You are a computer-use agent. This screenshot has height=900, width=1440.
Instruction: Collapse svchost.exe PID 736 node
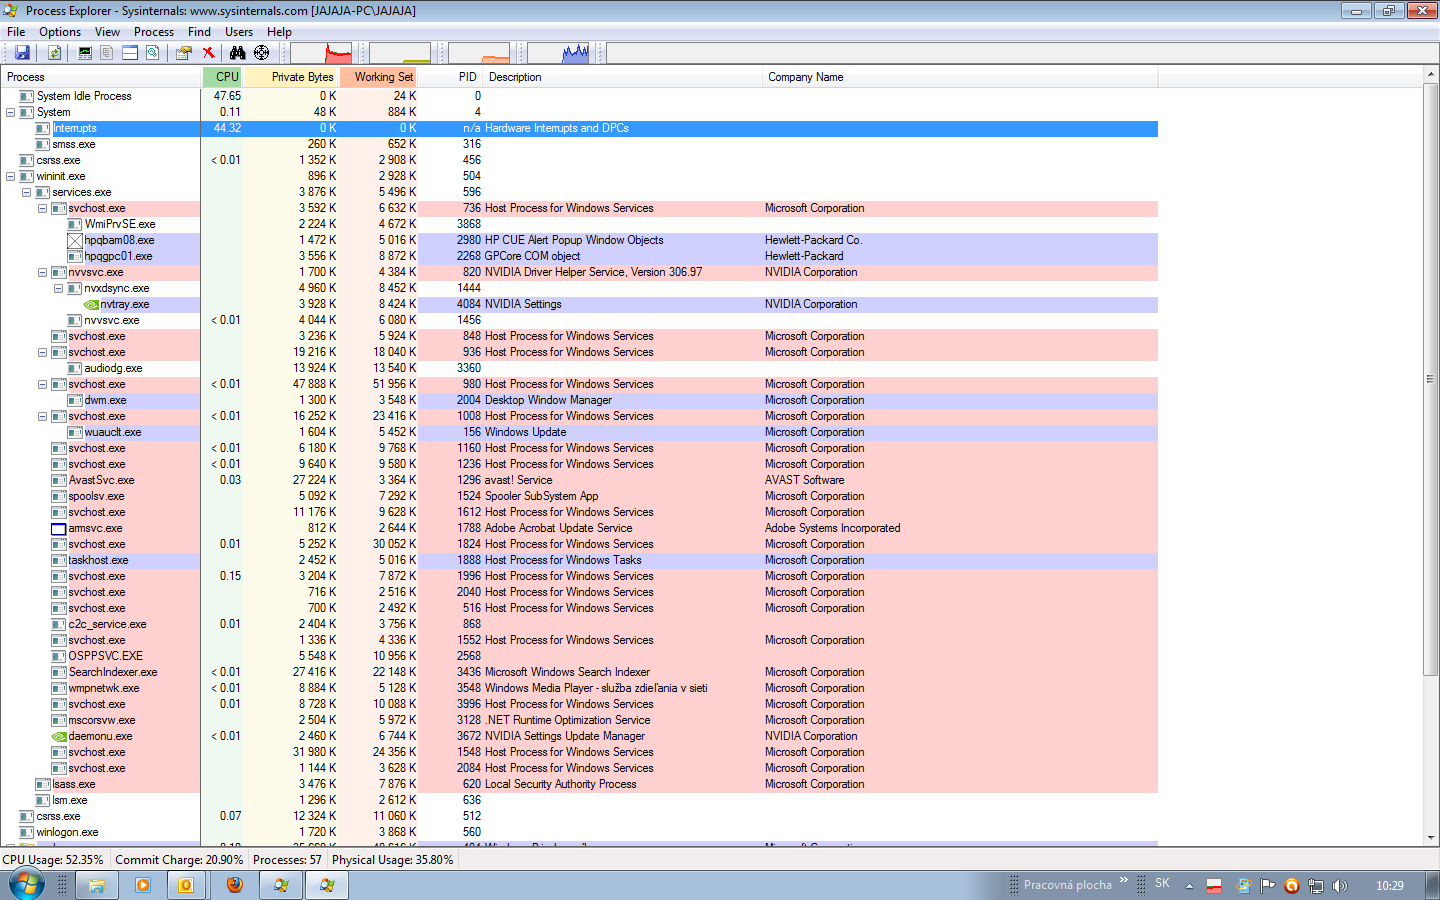pos(42,208)
